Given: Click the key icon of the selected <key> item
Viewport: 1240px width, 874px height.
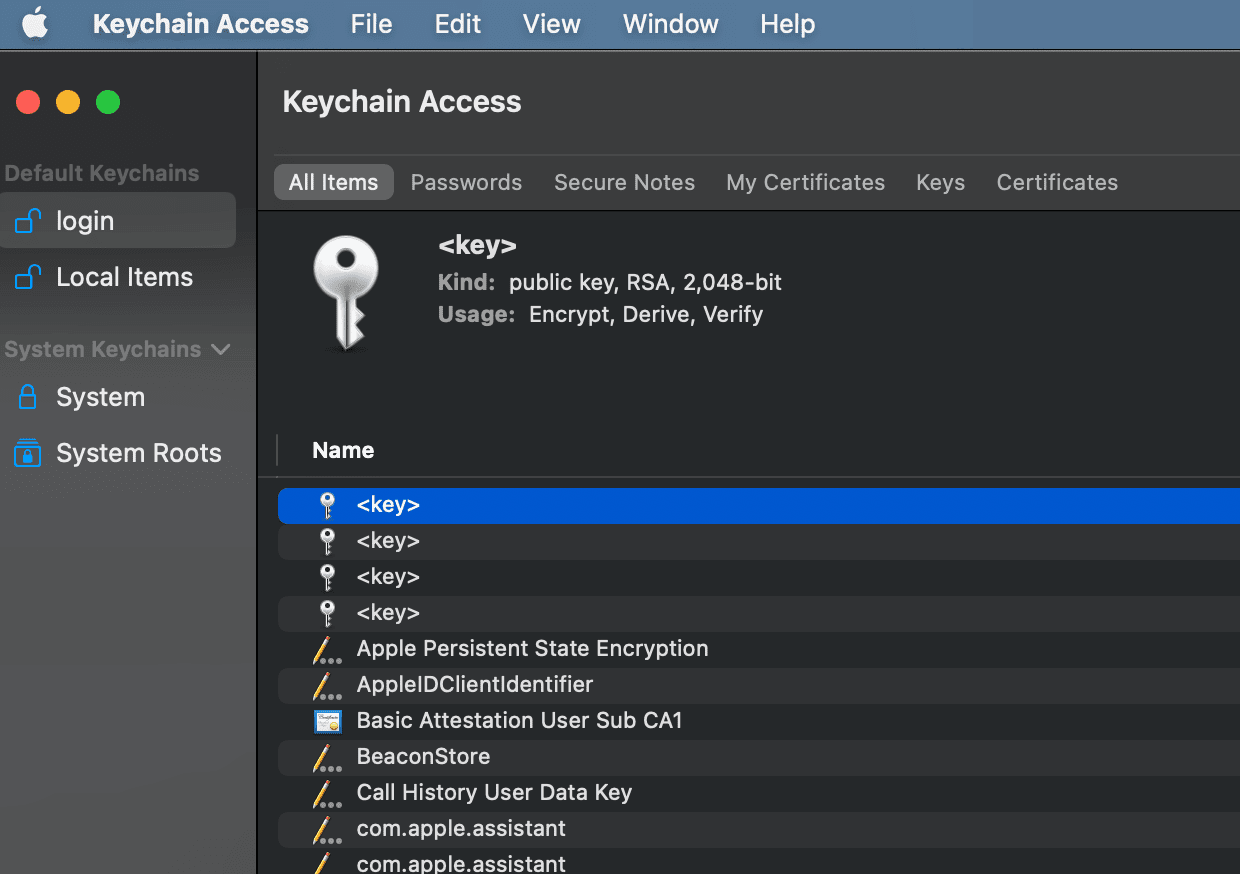Looking at the screenshot, I should [328, 505].
